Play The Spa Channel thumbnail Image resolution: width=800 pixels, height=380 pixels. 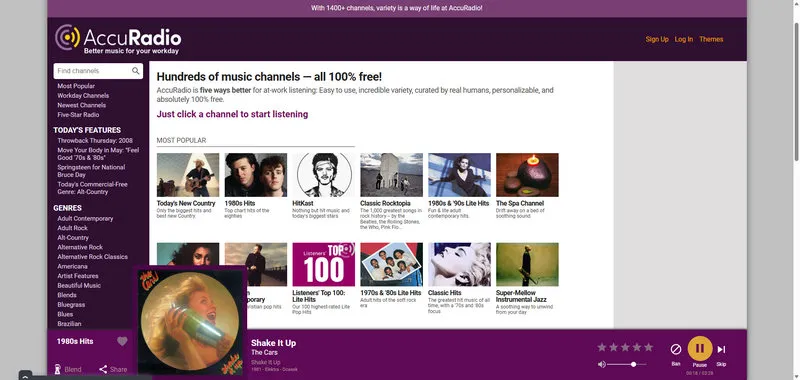click(527, 175)
